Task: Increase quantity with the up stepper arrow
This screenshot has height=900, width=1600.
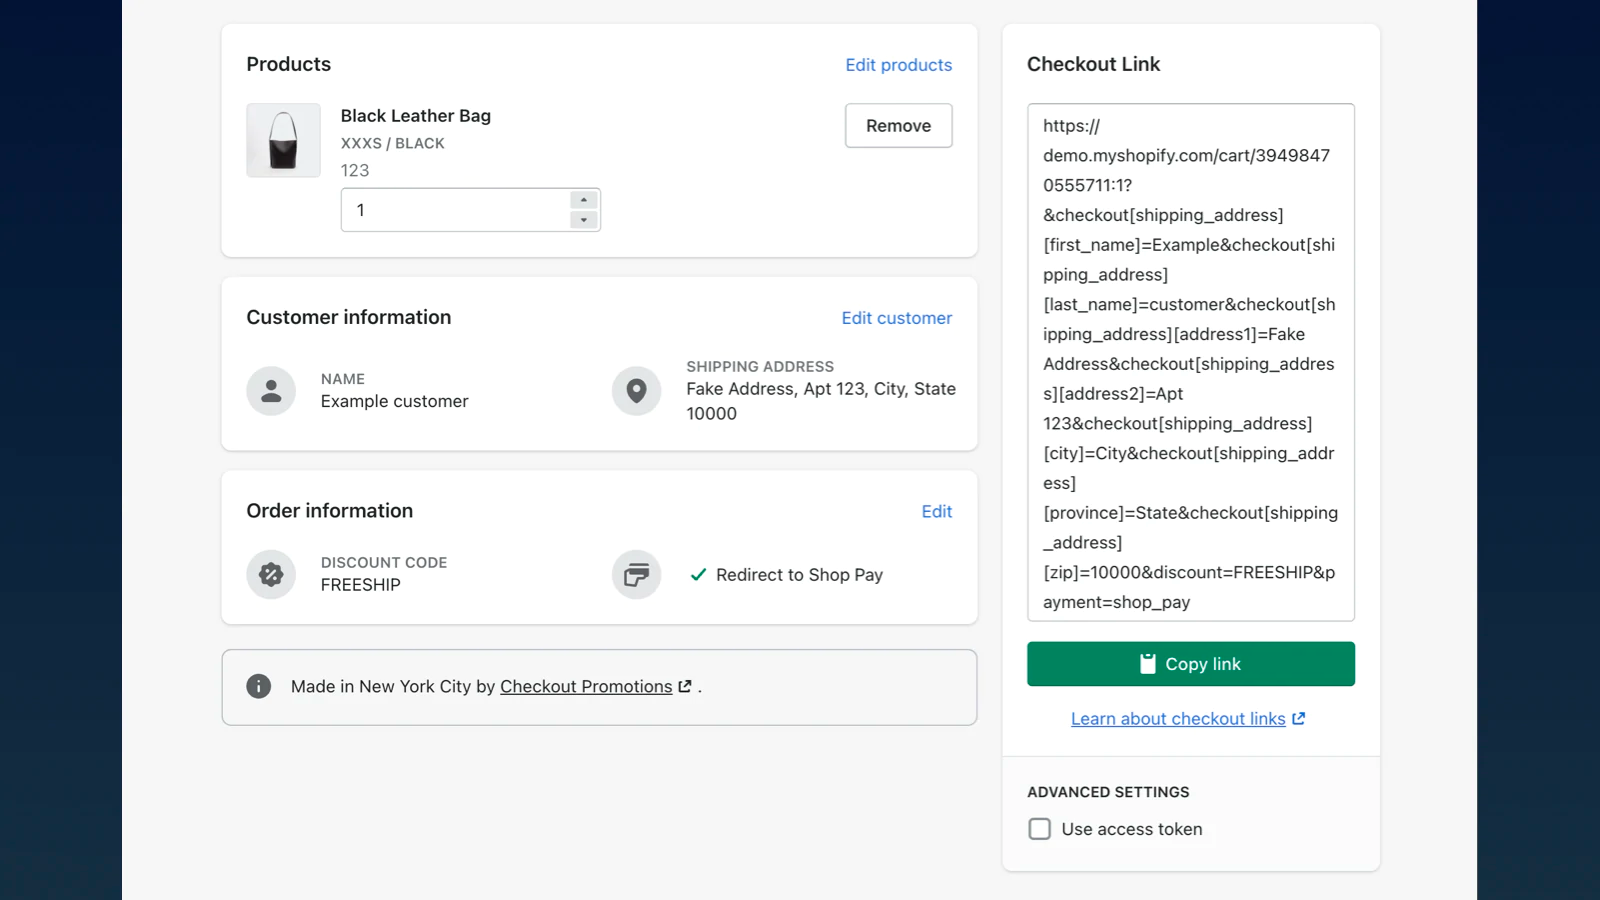Action: click(x=584, y=200)
